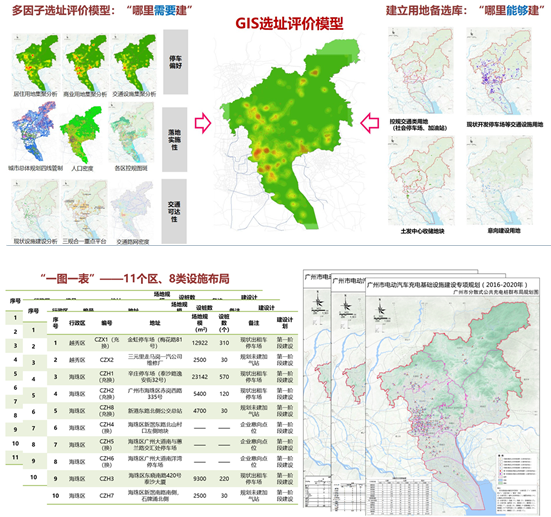Click the north arrow compass on front map

pyautogui.click(x=381, y=311)
